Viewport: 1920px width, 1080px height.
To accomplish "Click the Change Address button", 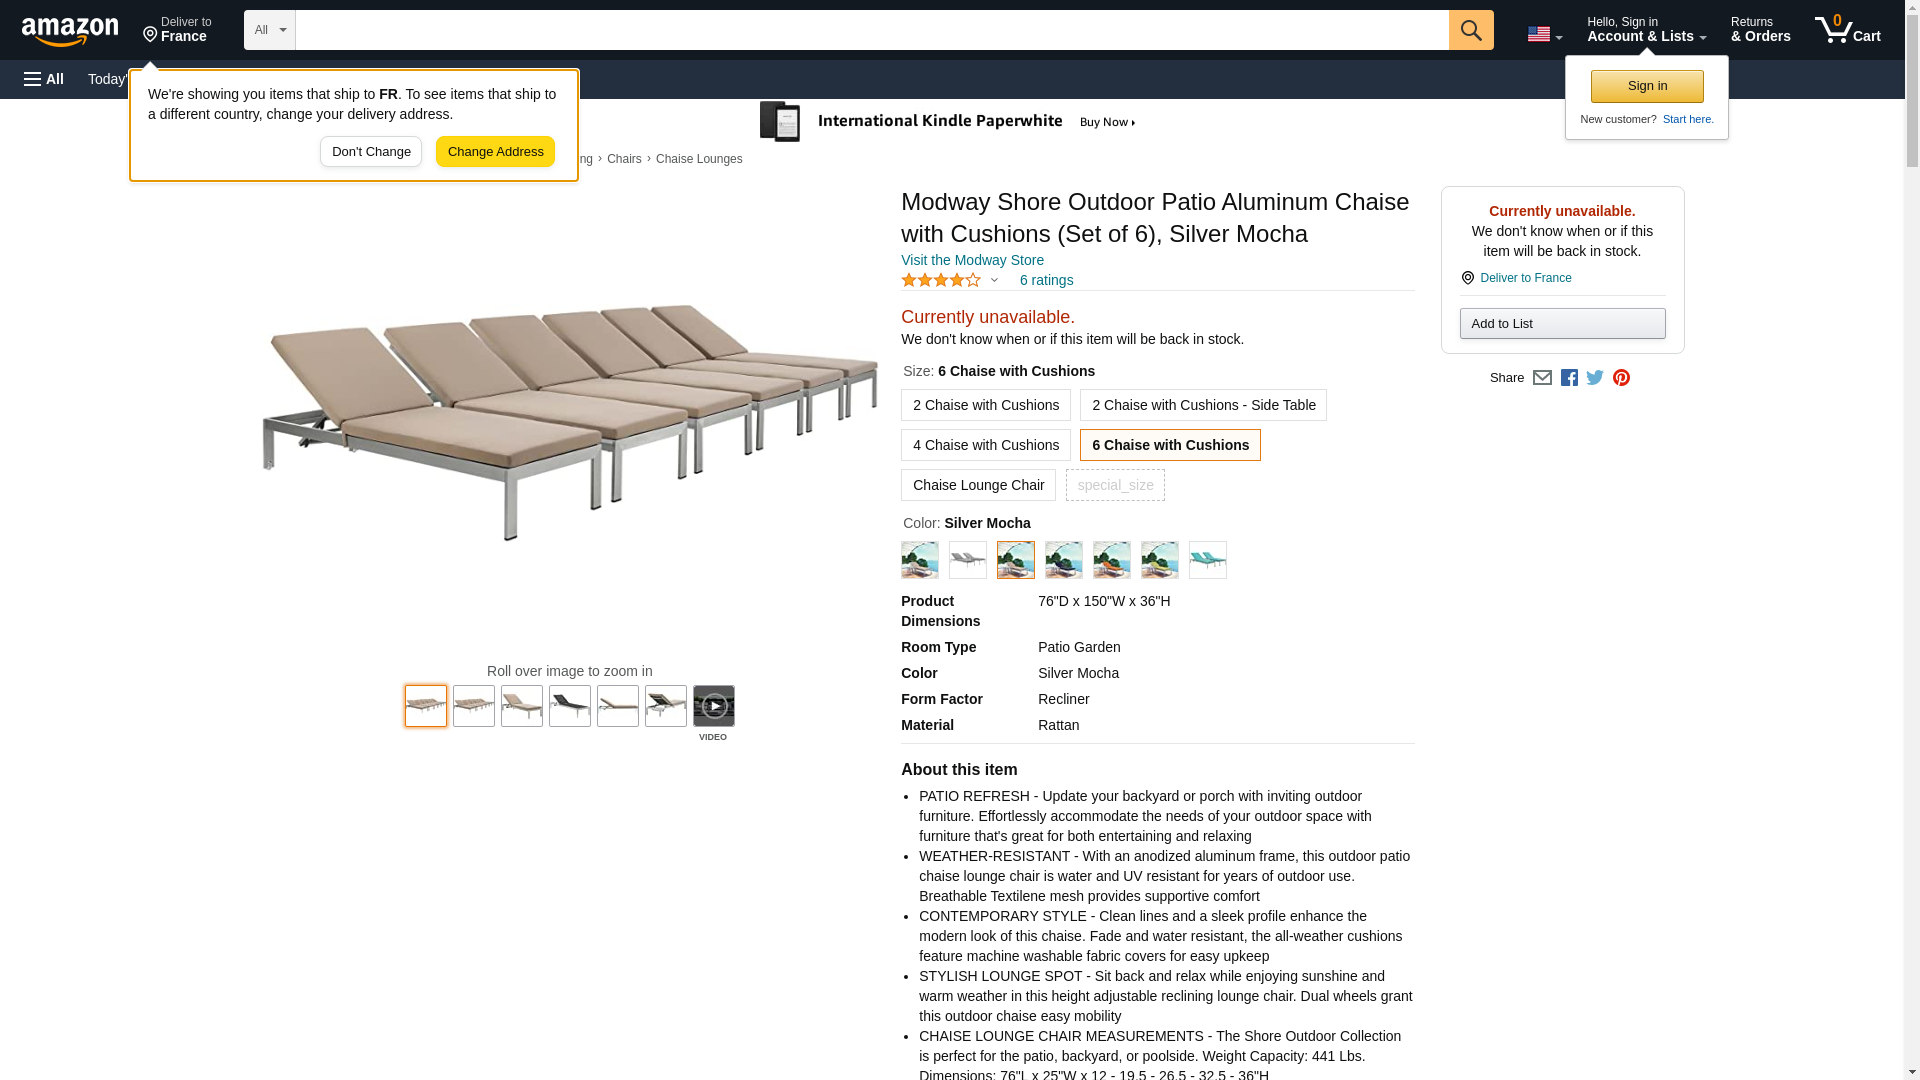I will [495, 152].
